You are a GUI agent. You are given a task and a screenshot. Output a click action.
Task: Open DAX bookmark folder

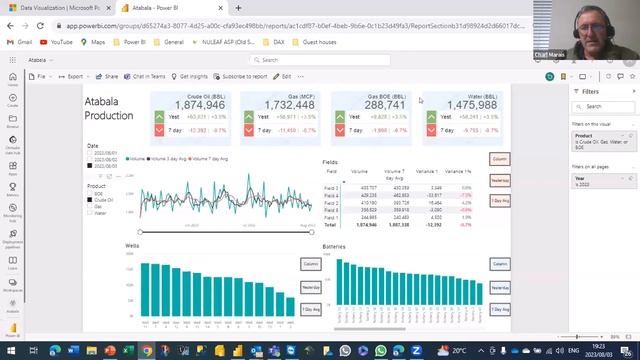pos(273,42)
